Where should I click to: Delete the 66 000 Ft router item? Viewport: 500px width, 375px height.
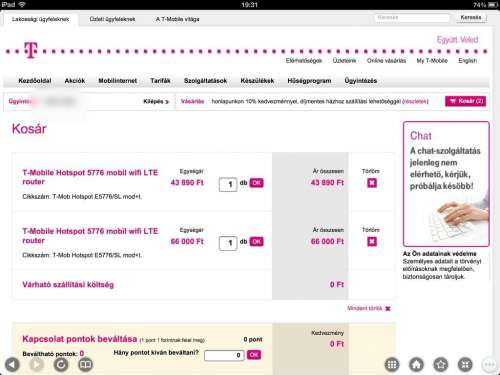coord(372,241)
